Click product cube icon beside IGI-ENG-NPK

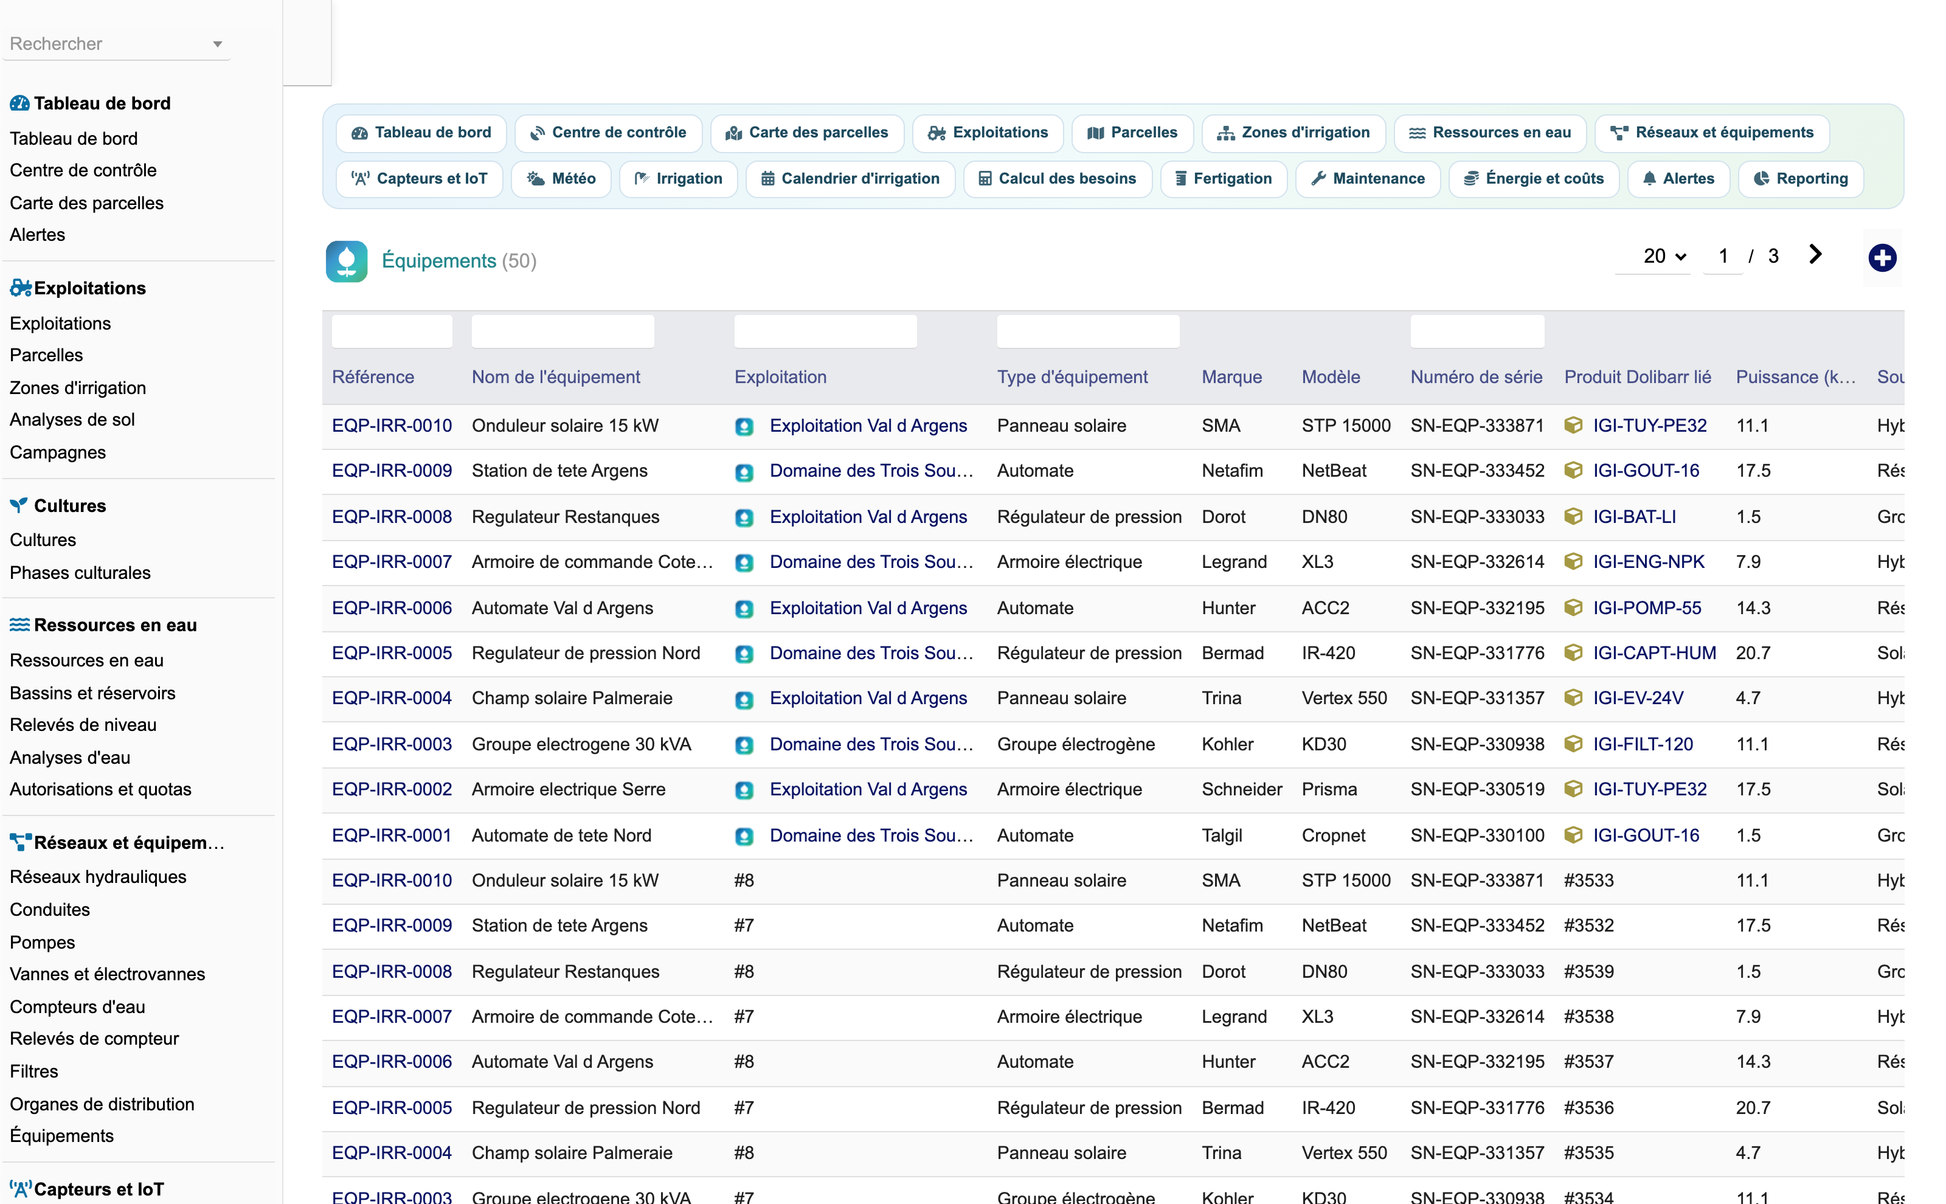(1573, 562)
